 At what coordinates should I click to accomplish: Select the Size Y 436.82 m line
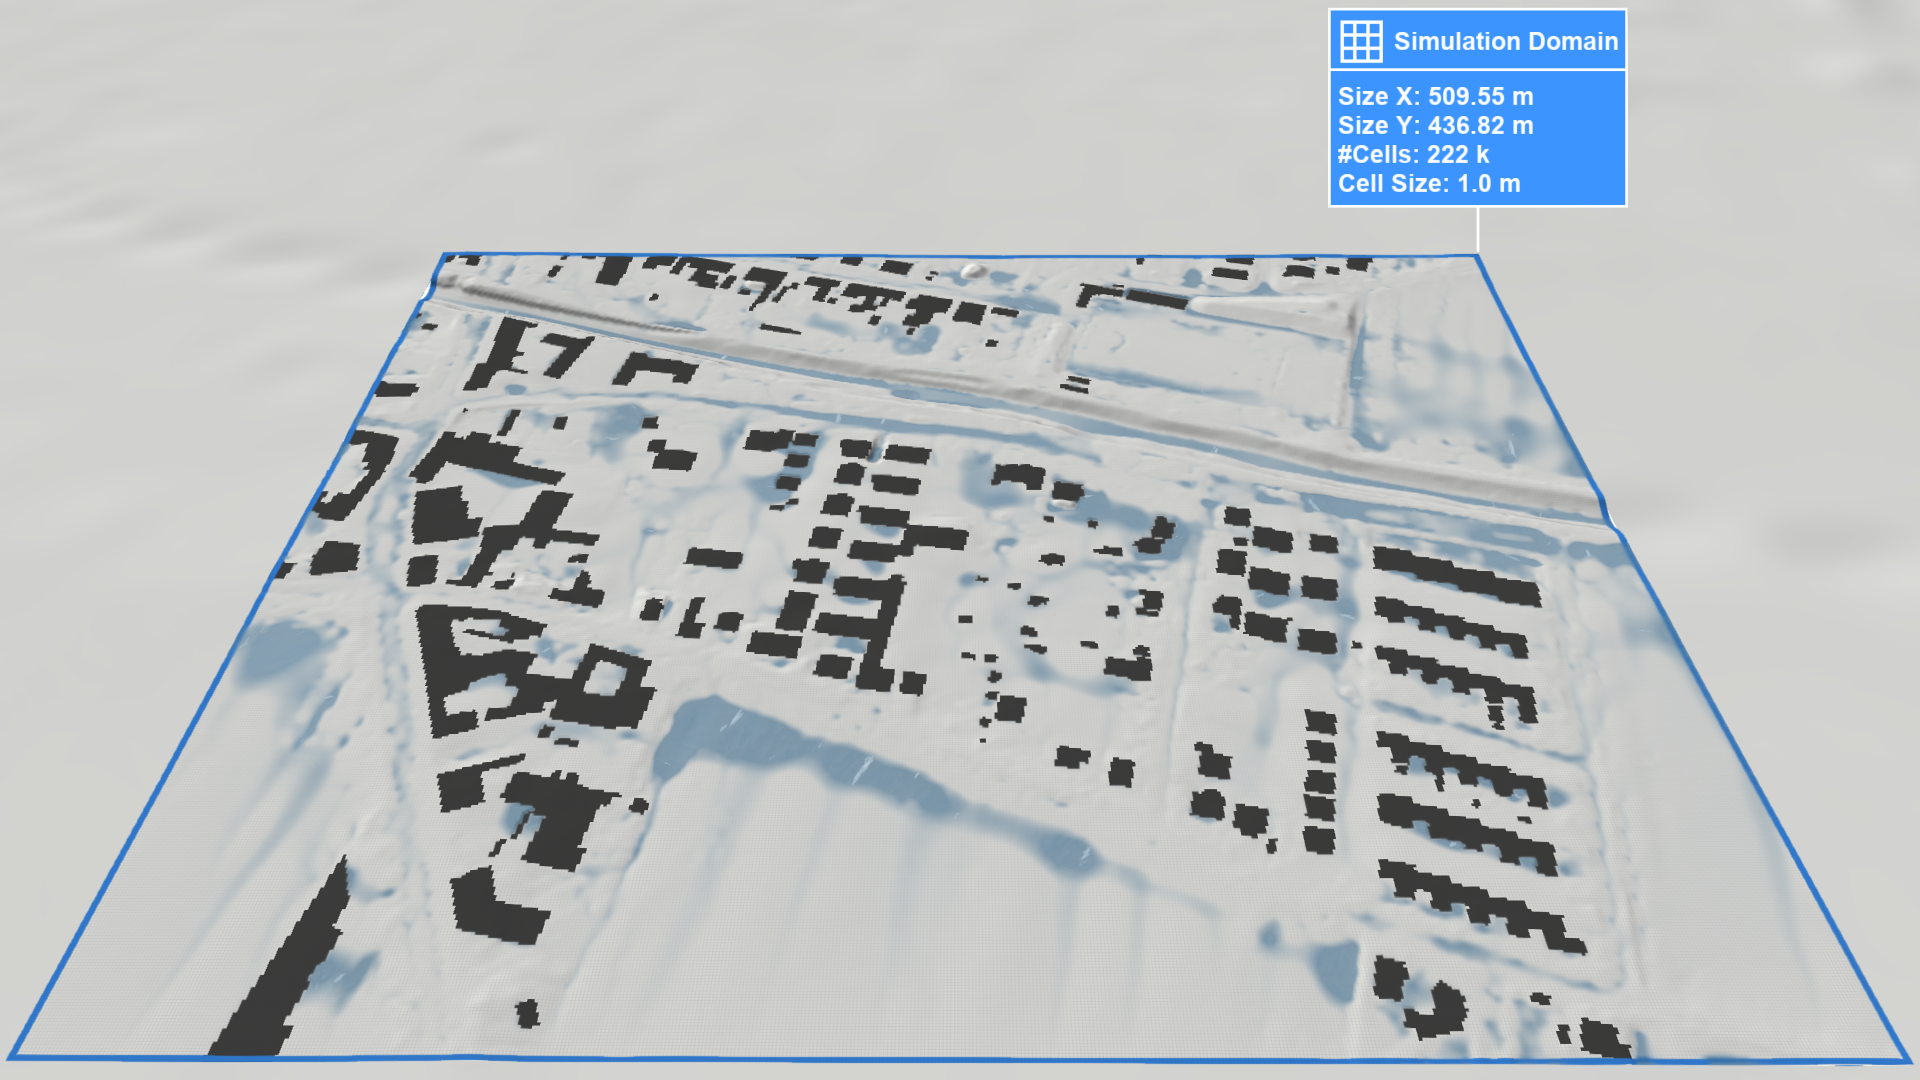(x=1435, y=125)
